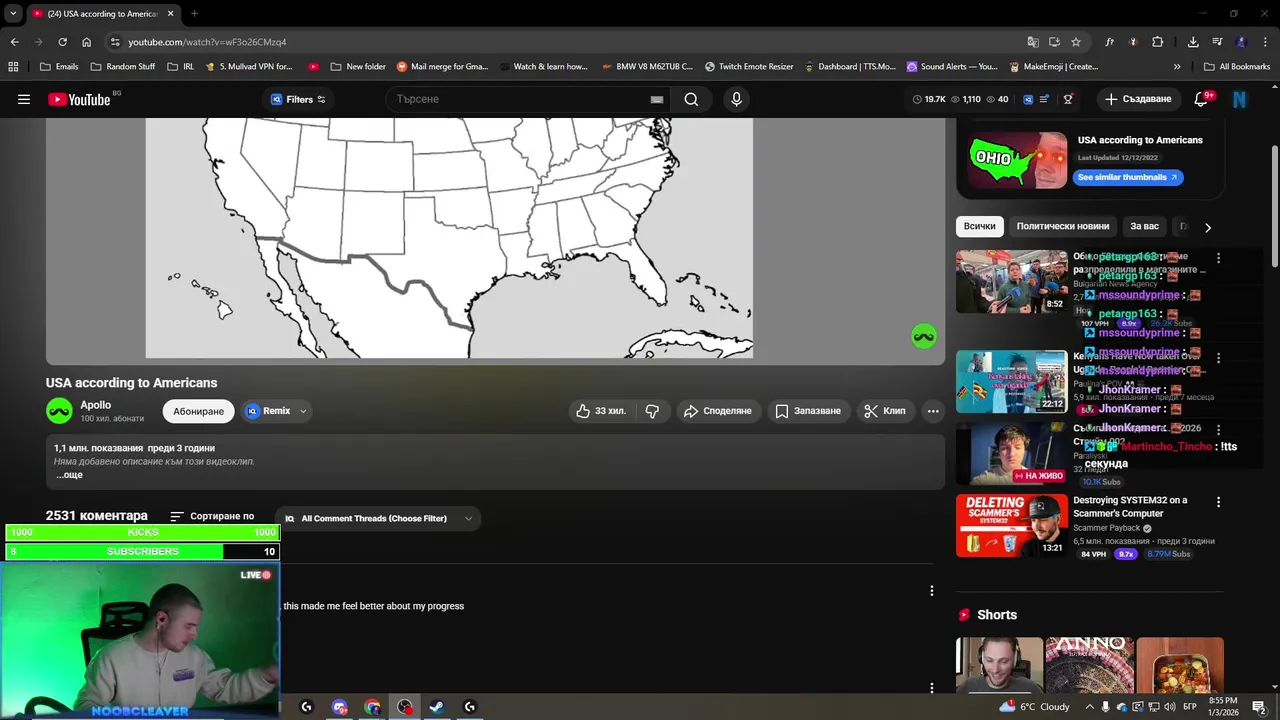Open the YouTube guide hamburger menu

(24, 99)
